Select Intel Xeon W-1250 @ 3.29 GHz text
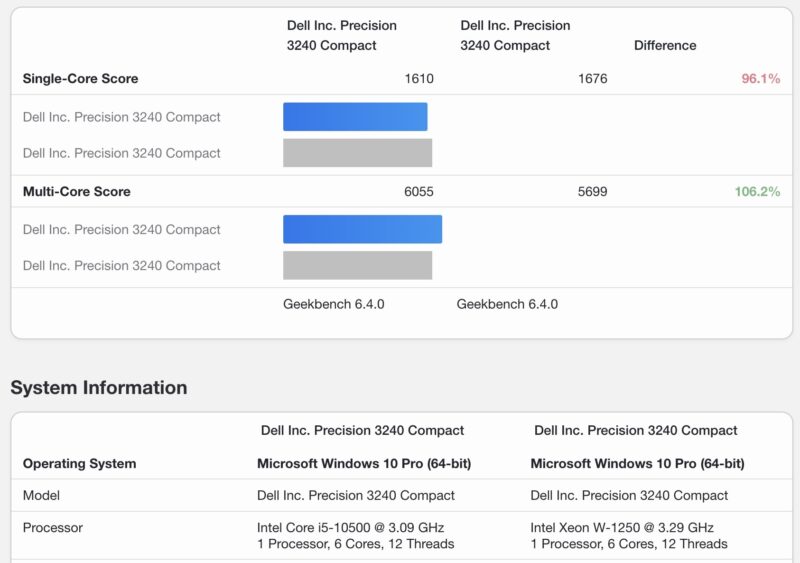This screenshot has height=563, width=800. [622, 527]
